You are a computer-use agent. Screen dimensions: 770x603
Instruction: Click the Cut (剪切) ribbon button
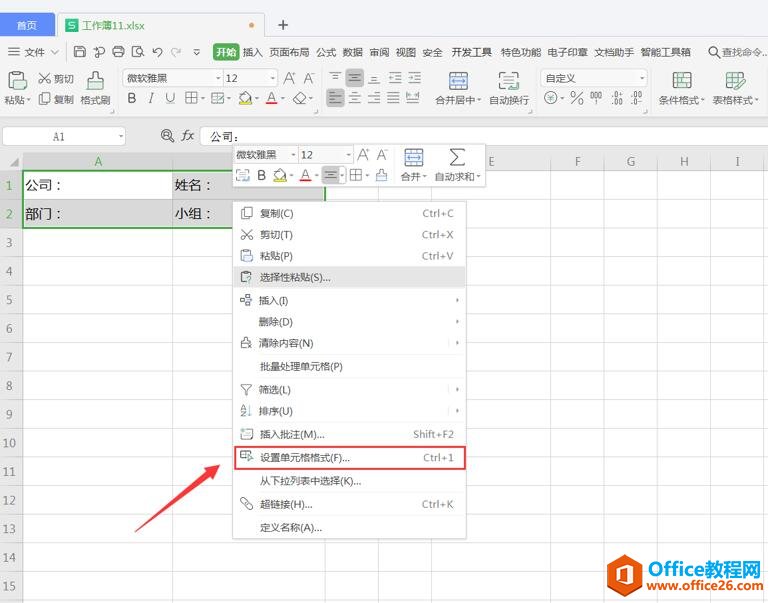(x=55, y=79)
